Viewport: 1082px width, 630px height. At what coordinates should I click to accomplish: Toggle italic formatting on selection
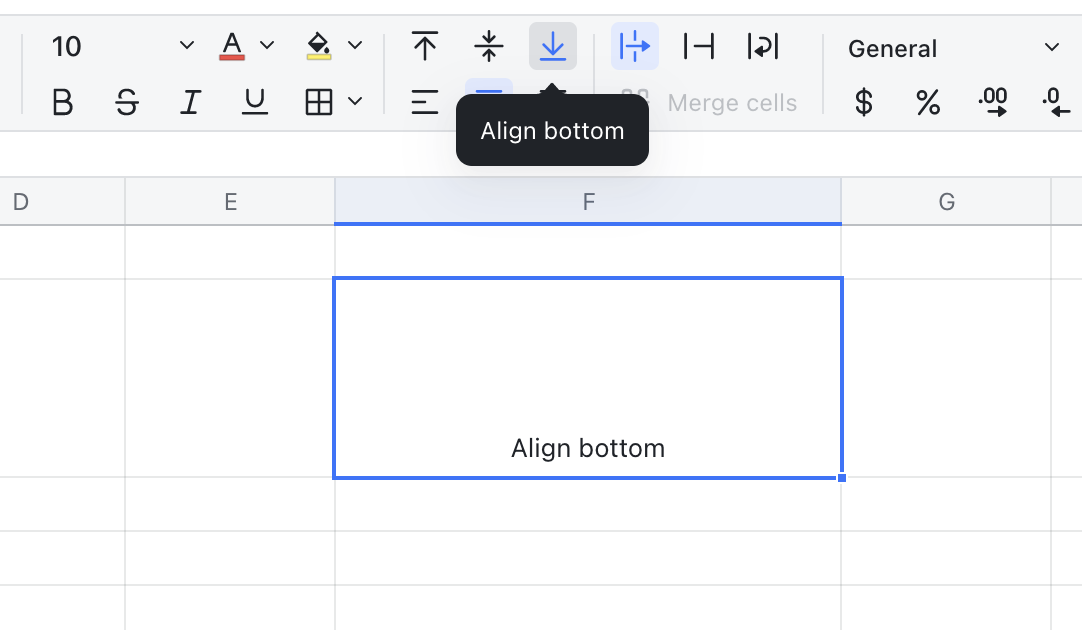point(190,102)
